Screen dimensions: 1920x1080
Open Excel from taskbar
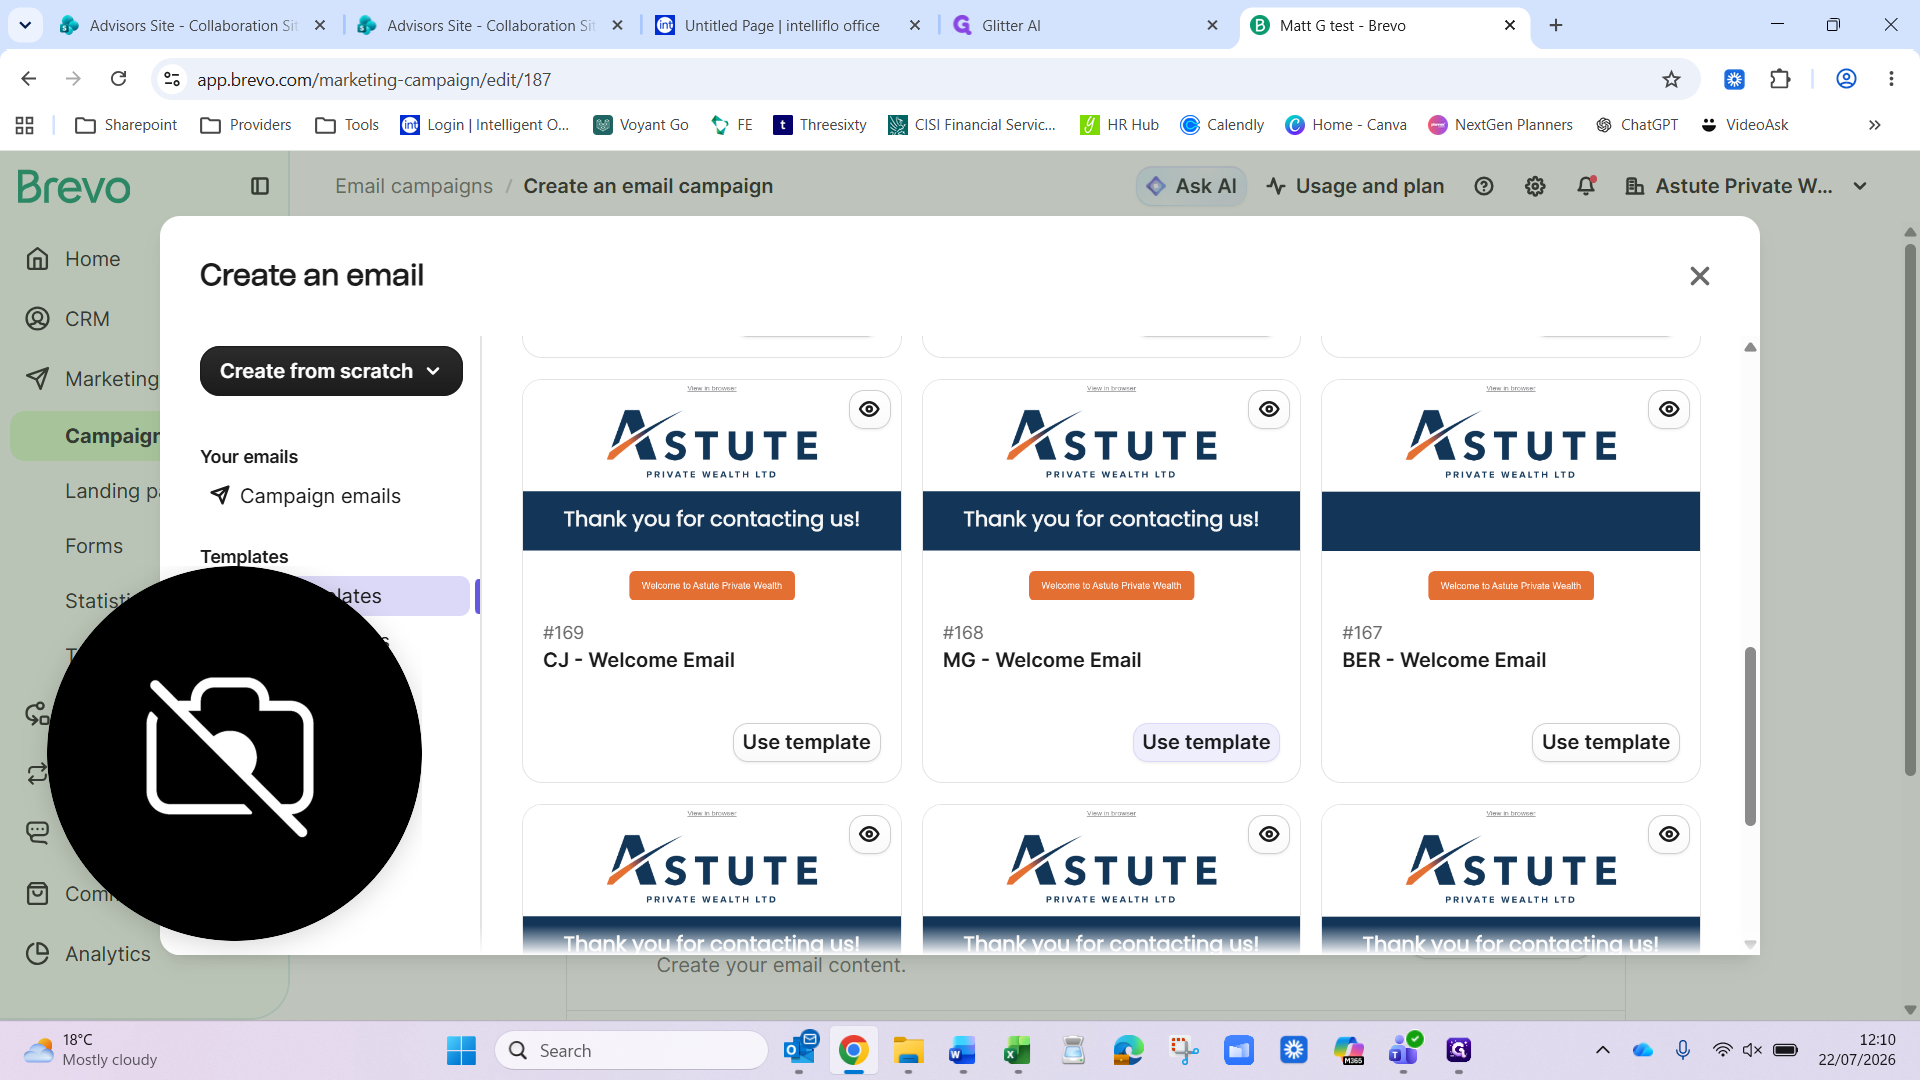1017,1051
